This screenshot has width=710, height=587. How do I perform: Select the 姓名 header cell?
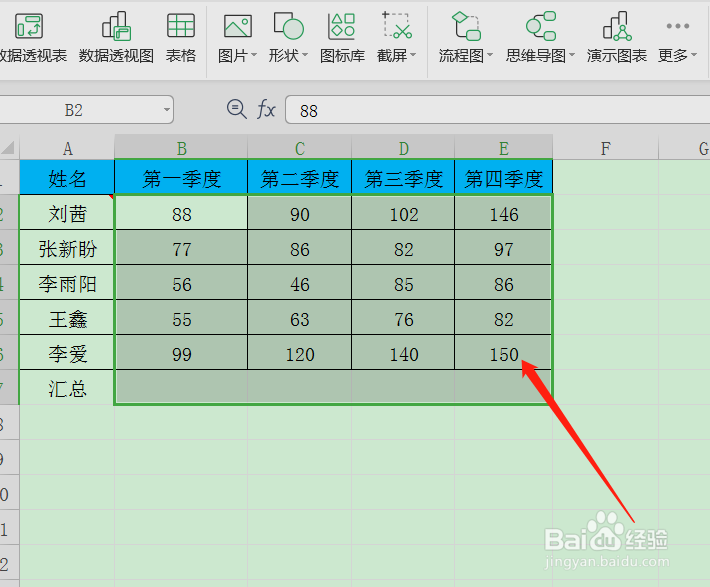tap(67, 178)
